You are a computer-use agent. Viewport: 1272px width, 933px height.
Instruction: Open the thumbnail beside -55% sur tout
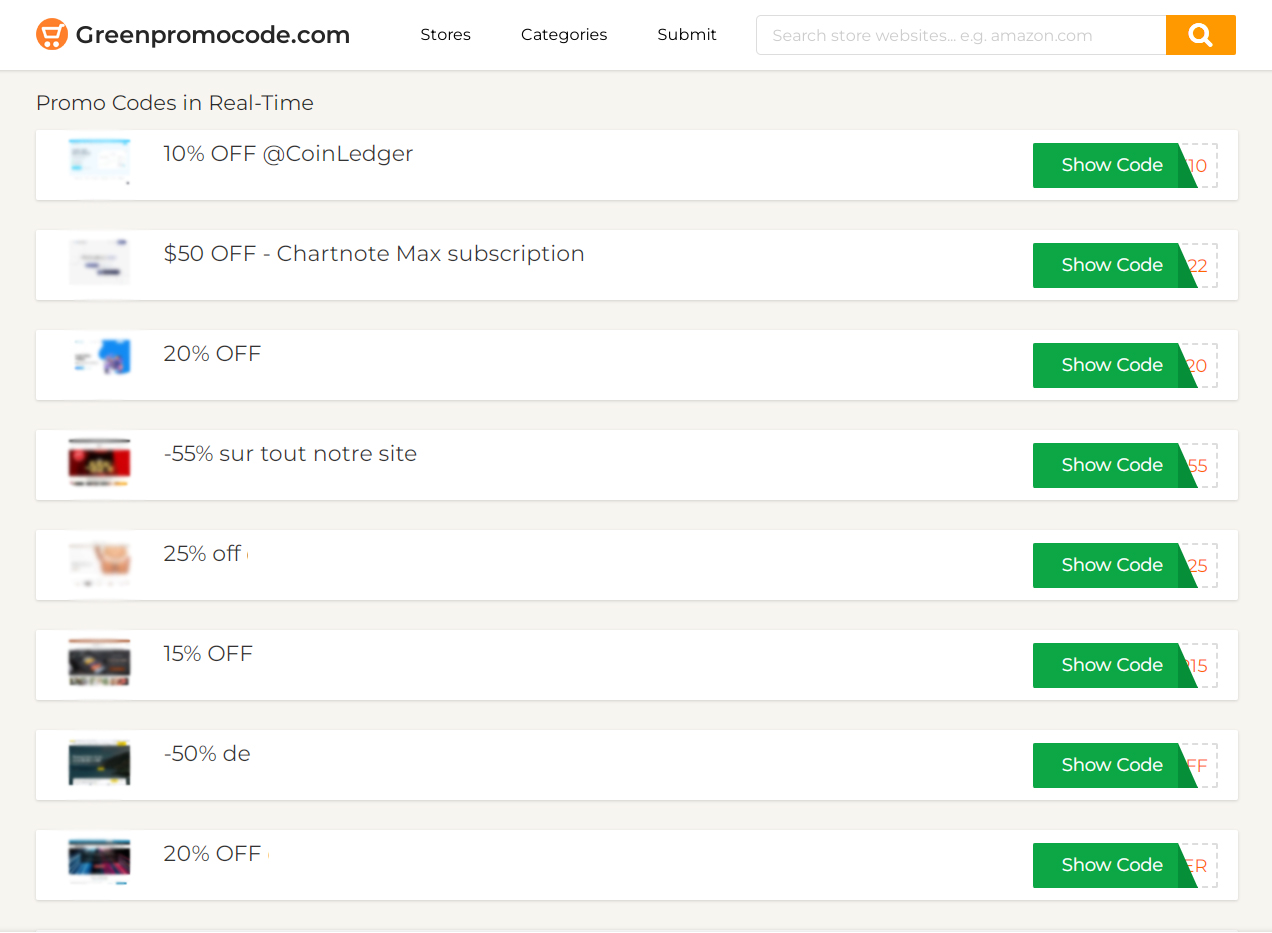(100, 462)
